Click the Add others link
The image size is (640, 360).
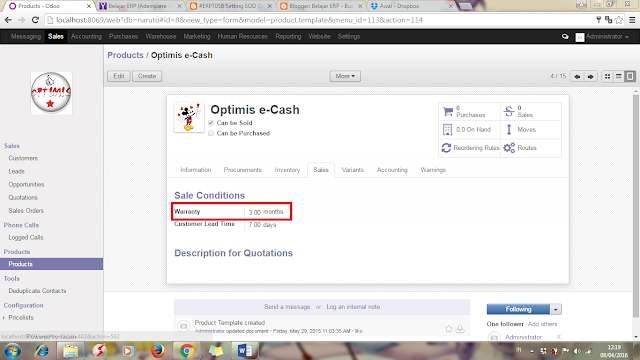click(542, 324)
